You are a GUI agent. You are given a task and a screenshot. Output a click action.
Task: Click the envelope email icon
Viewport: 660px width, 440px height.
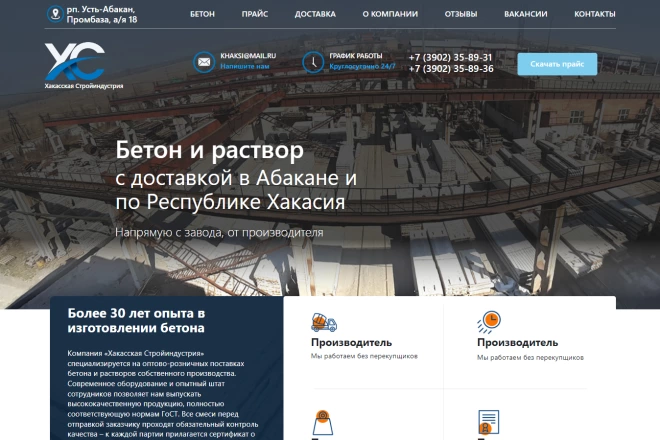(x=204, y=62)
